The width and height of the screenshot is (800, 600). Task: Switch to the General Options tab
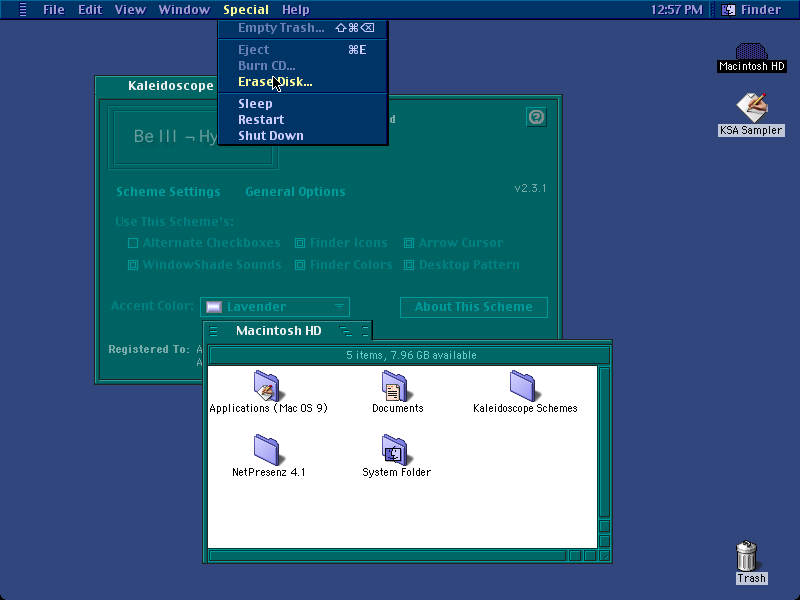295,192
